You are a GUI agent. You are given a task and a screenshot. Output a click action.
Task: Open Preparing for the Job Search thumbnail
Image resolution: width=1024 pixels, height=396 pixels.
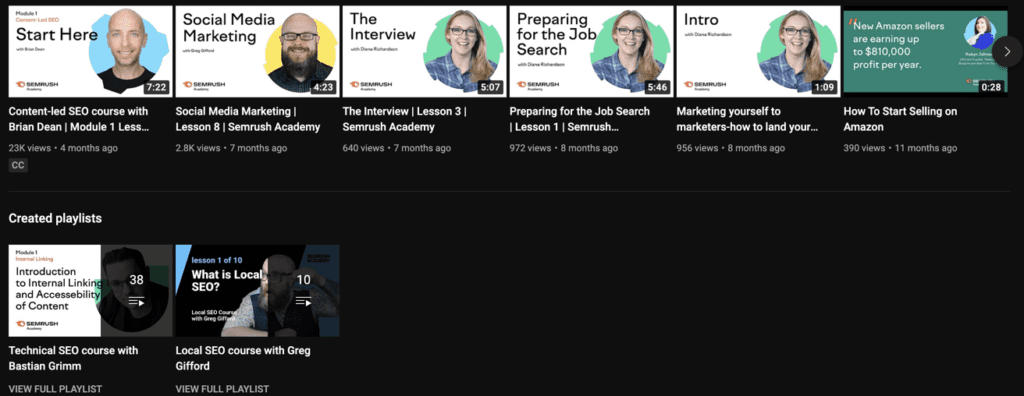[x=591, y=52]
